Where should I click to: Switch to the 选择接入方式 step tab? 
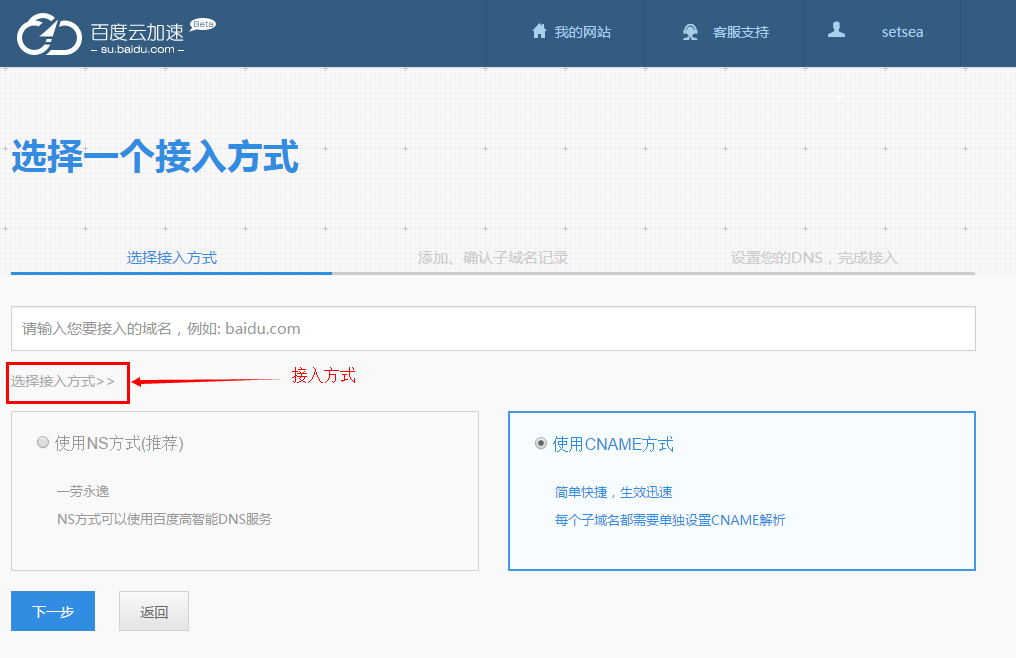172,258
